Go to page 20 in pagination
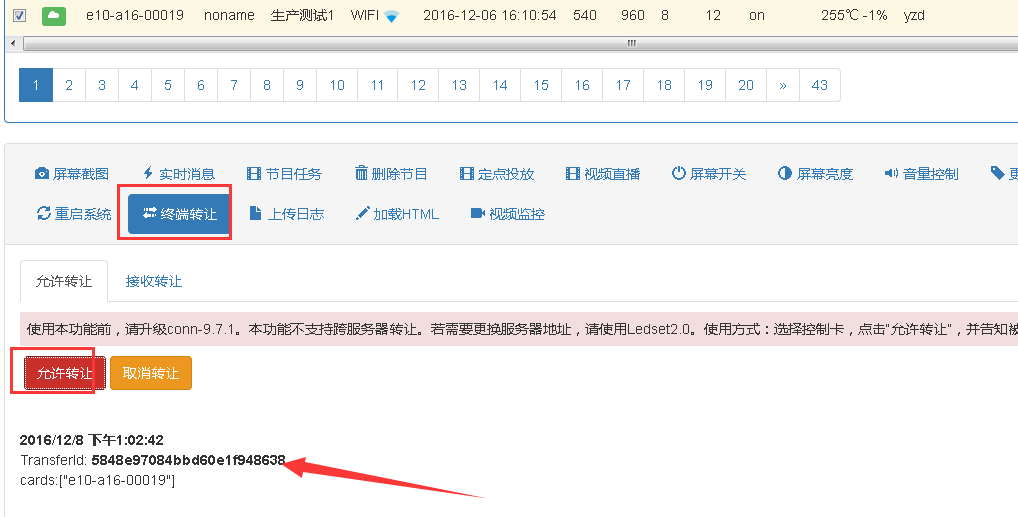This screenshot has height=517, width=1018. (x=745, y=85)
